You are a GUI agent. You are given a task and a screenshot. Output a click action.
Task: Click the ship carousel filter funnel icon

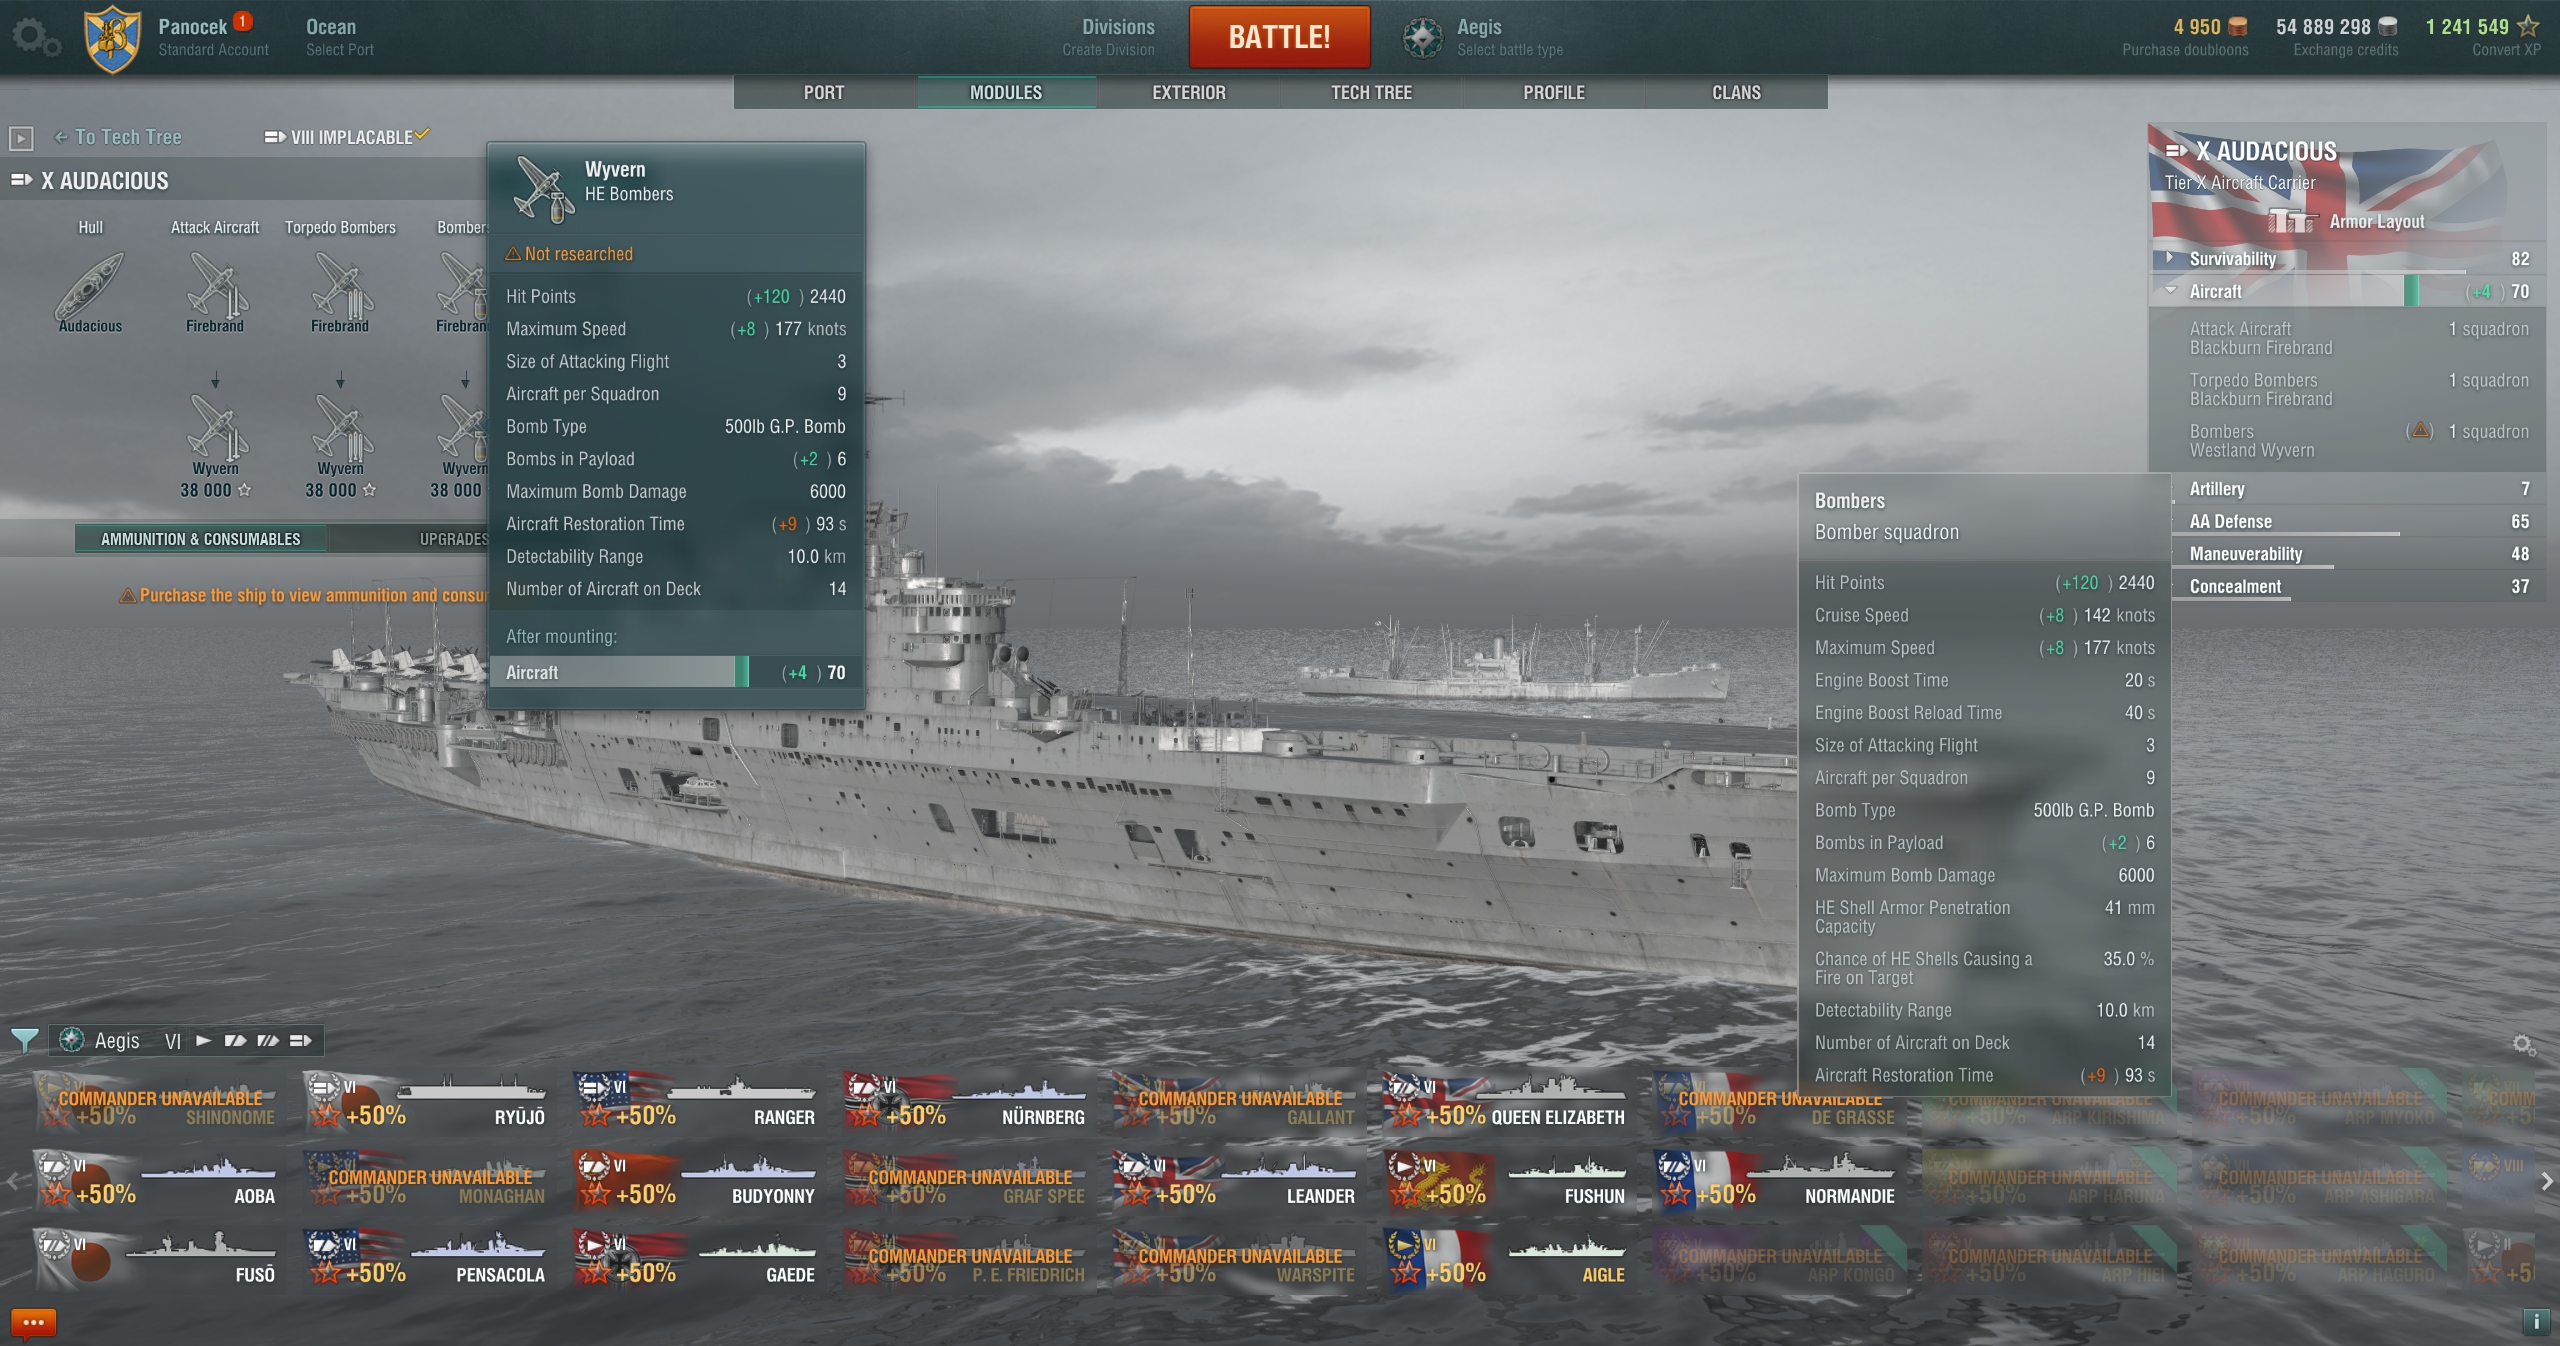coord(24,1041)
